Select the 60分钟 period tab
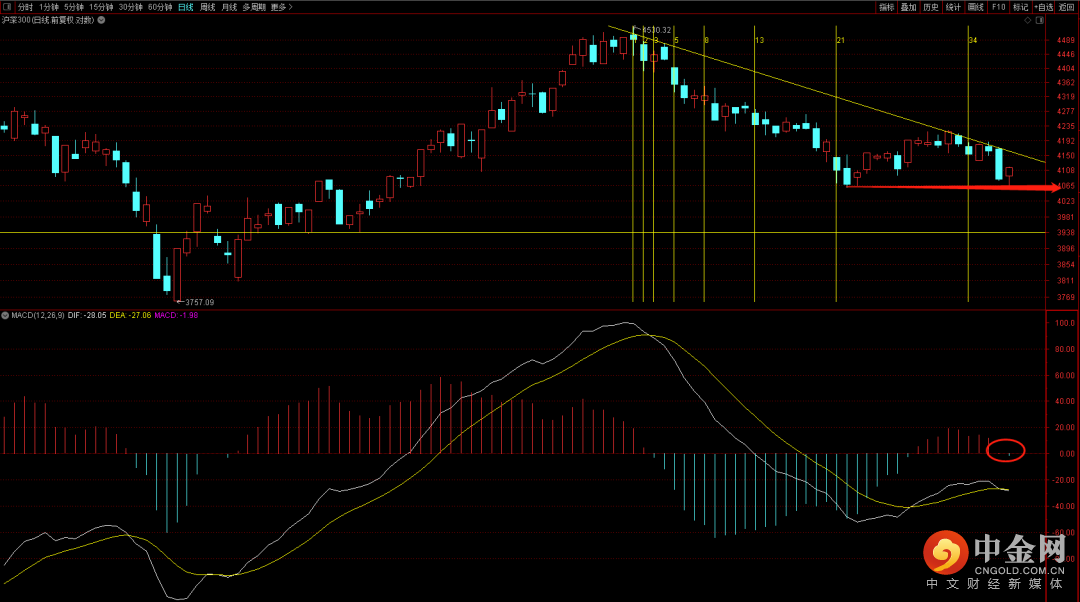Screen dimensions: 1080x602 coord(160,7)
